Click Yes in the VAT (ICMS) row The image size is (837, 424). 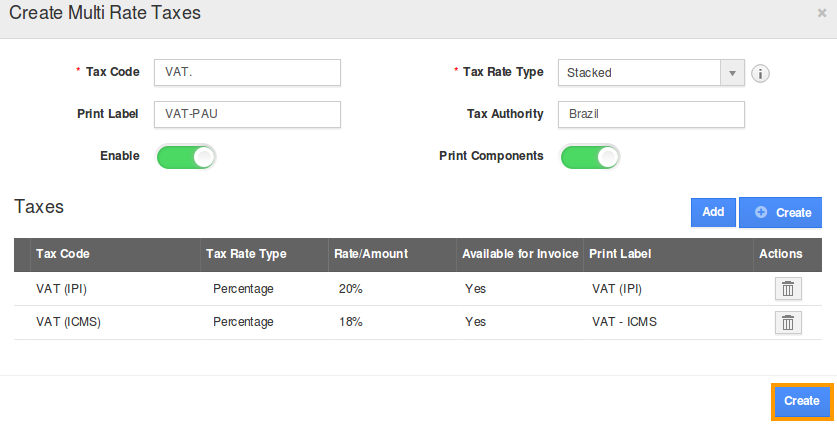coord(475,322)
